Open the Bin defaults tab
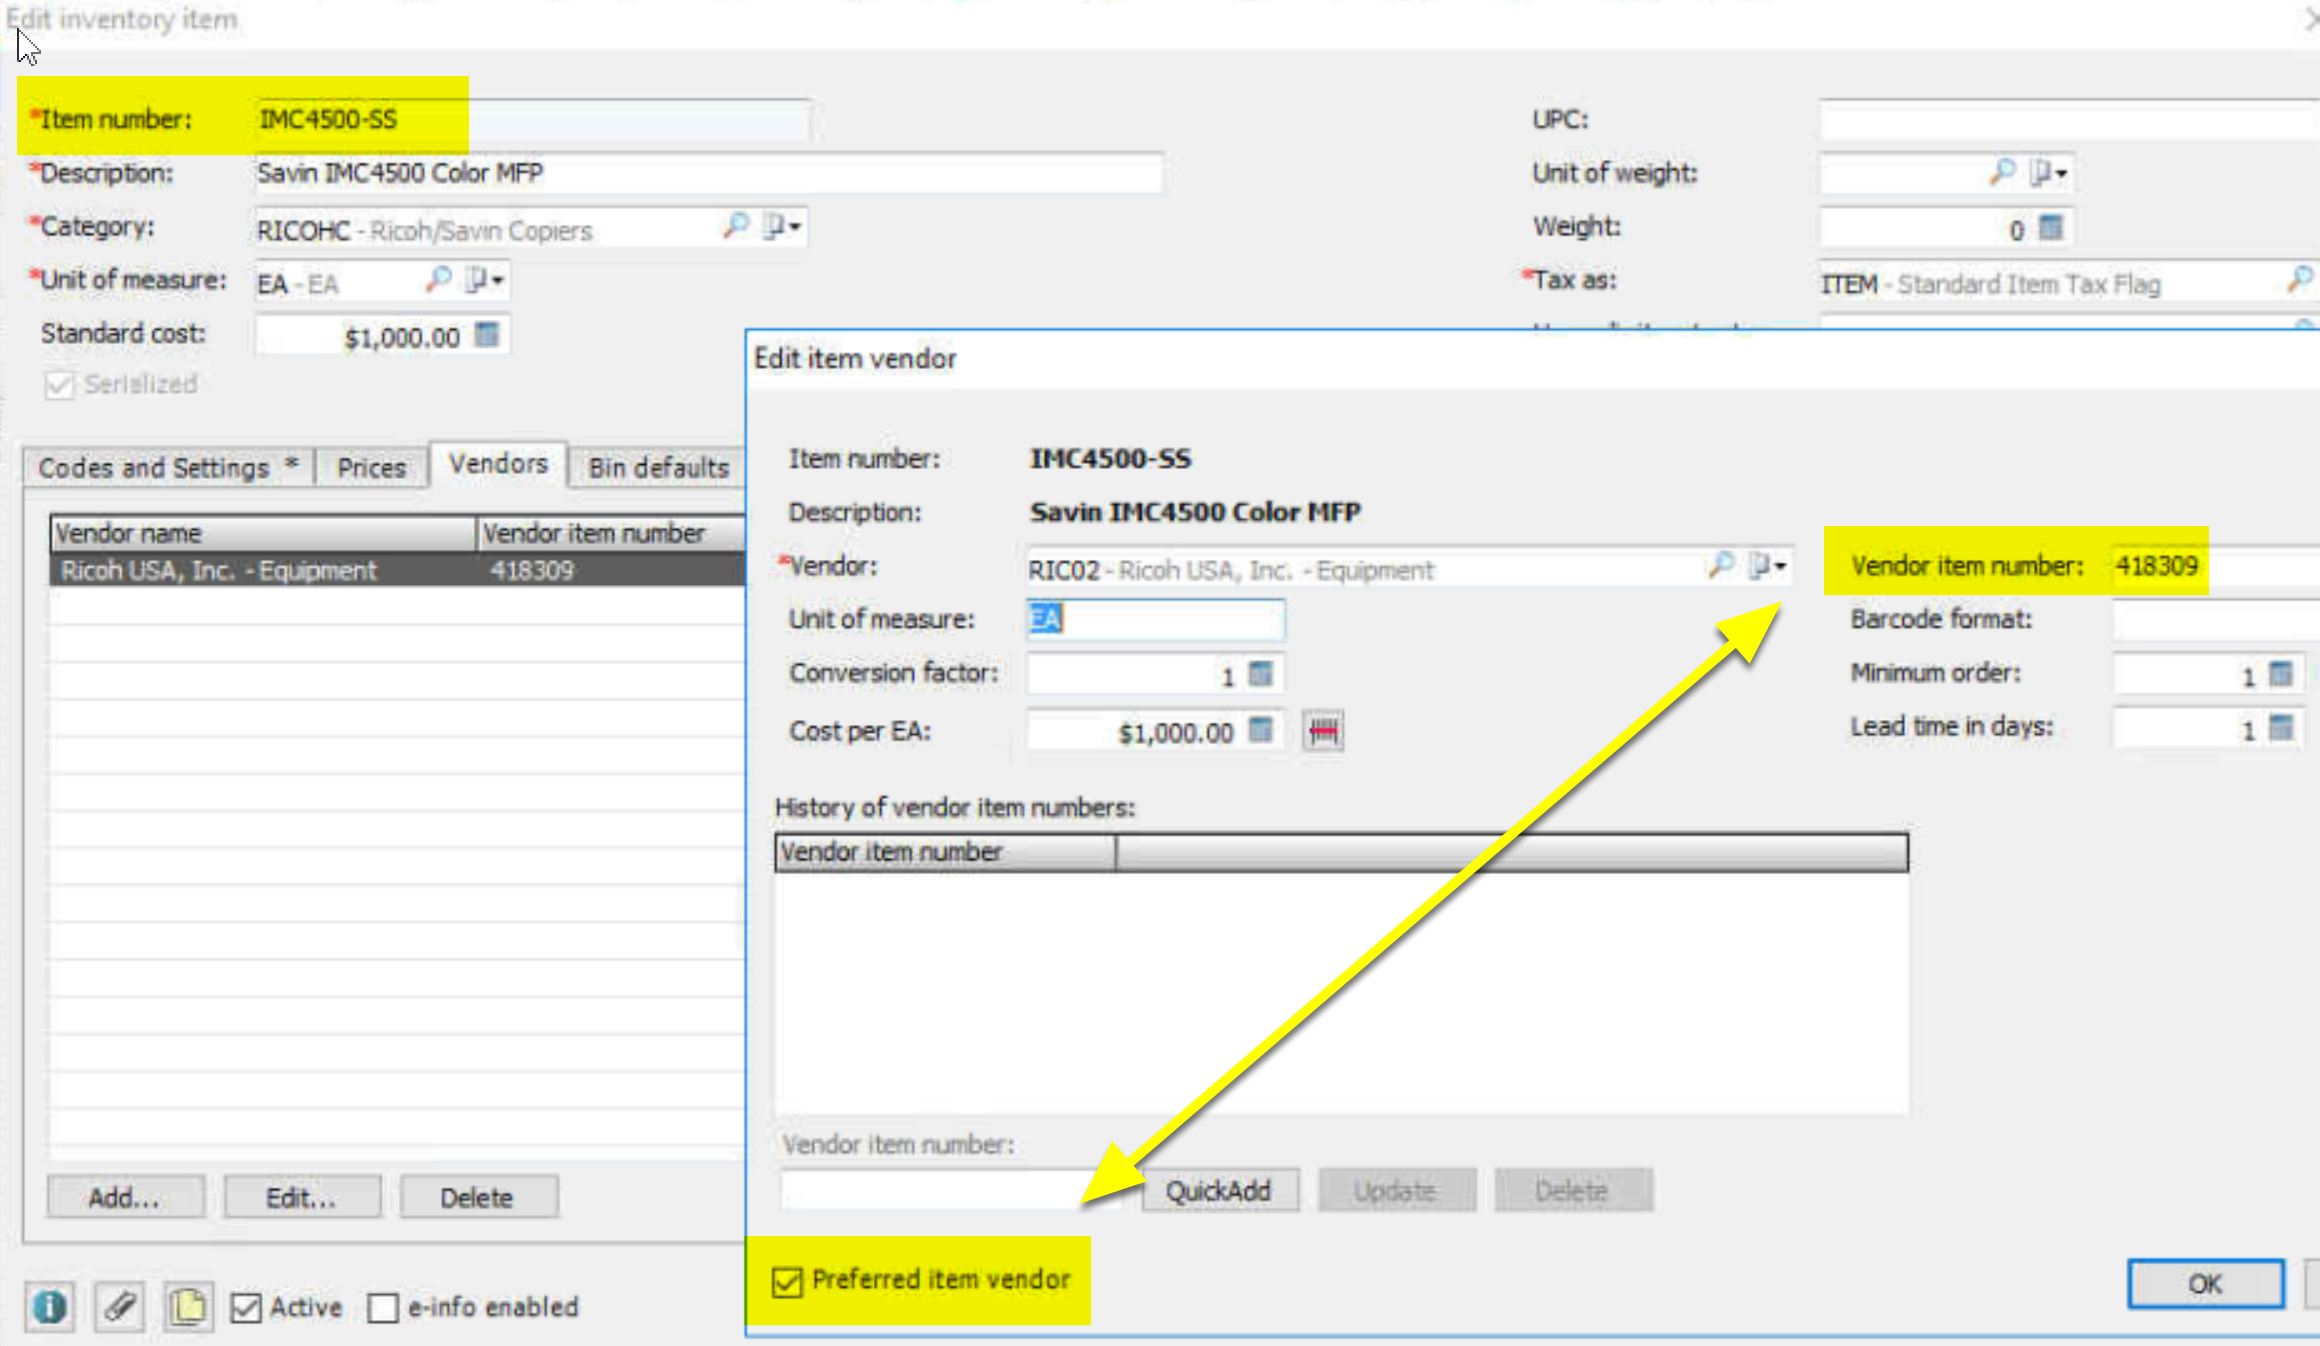 658,467
